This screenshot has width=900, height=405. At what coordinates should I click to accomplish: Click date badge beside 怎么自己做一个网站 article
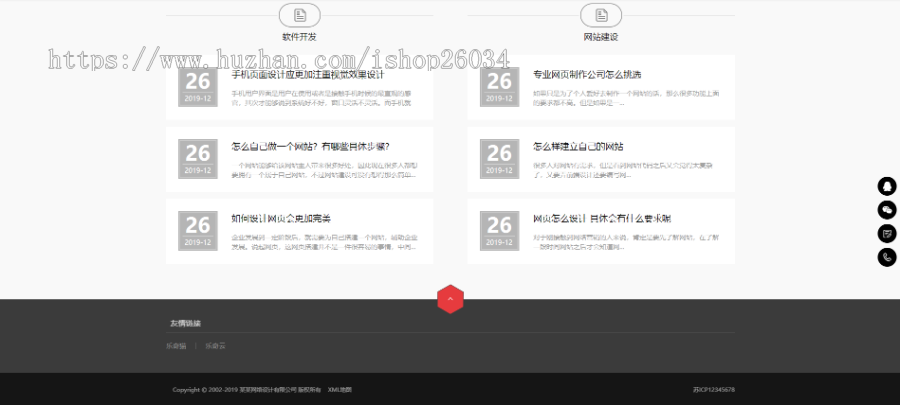(197, 159)
